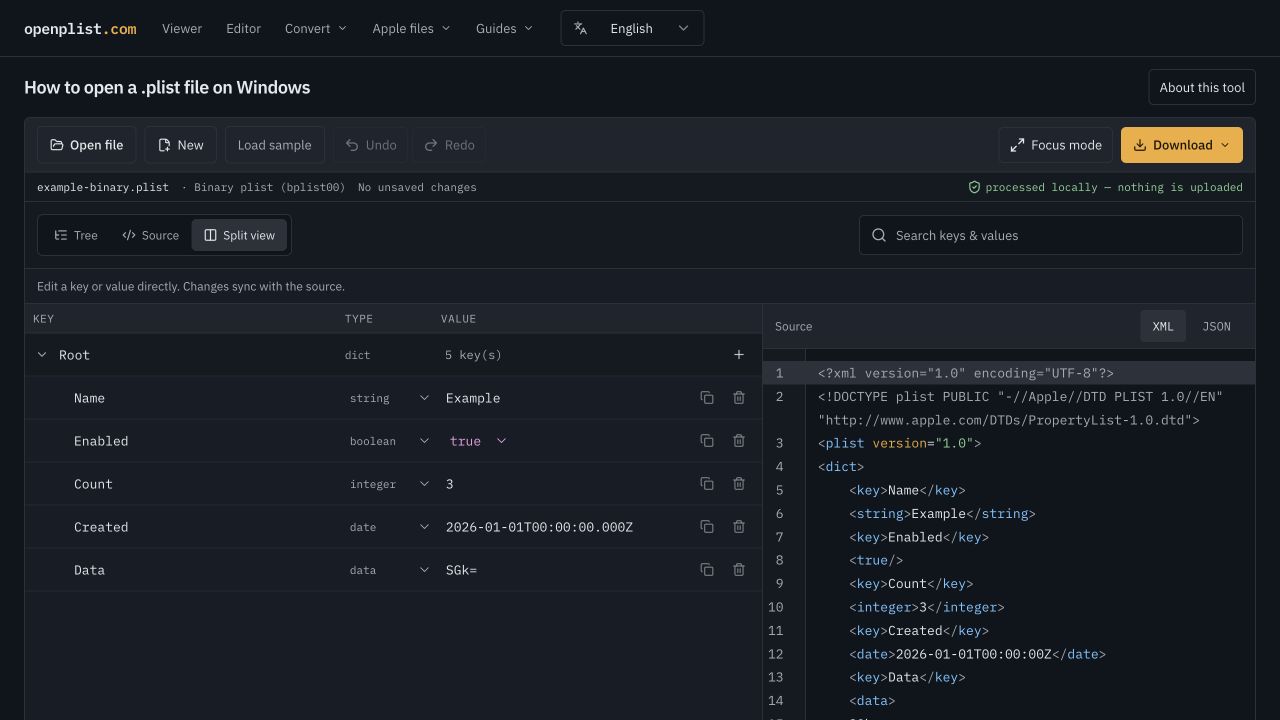Switch to Source view

[150, 235]
